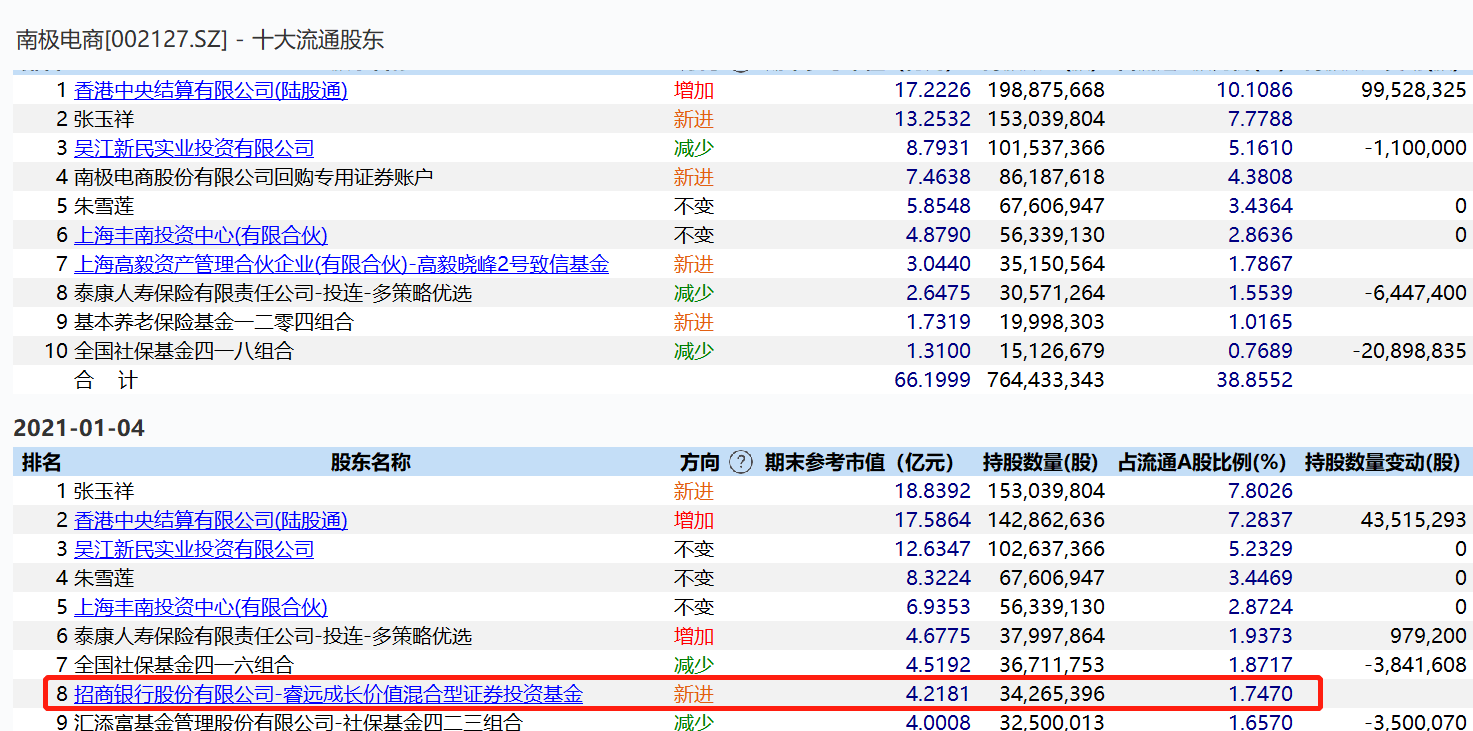The height and width of the screenshot is (731, 1473).
Task: Select the share change value -1,100,000
Action: pos(1415,148)
